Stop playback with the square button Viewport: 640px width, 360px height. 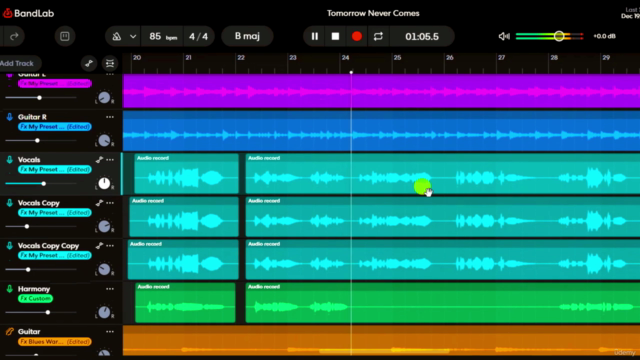(x=336, y=36)
